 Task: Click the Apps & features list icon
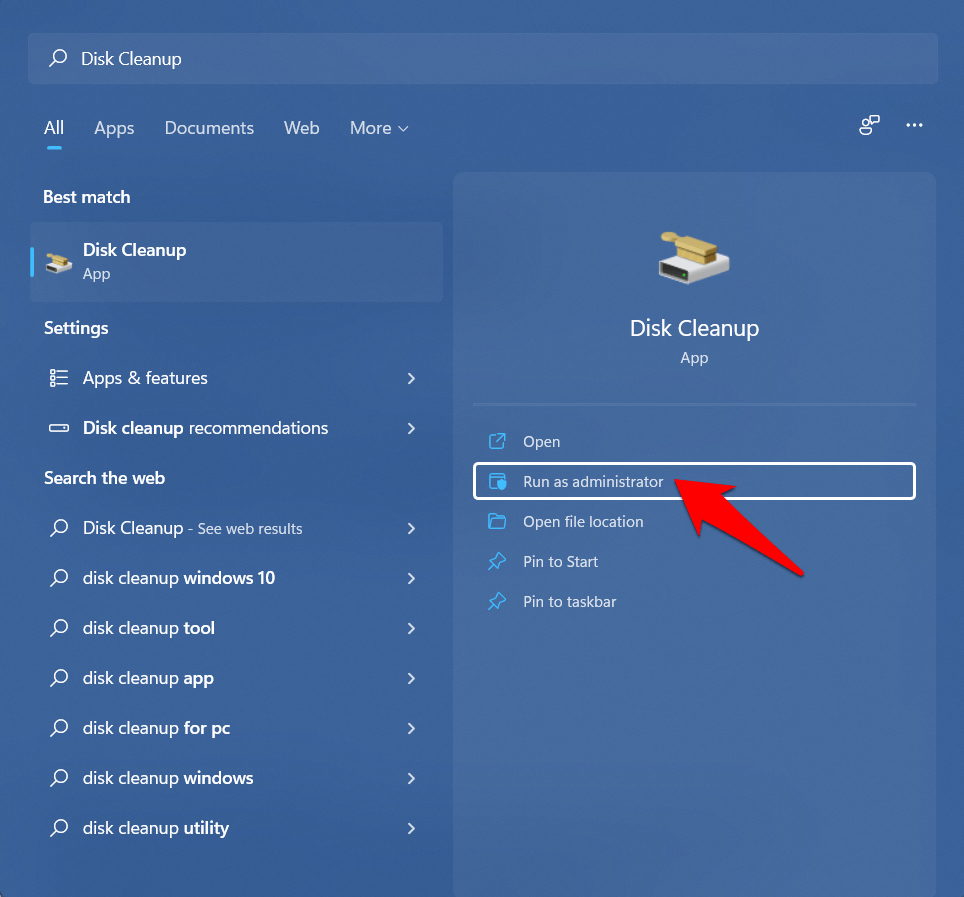(x=59, y=378)
